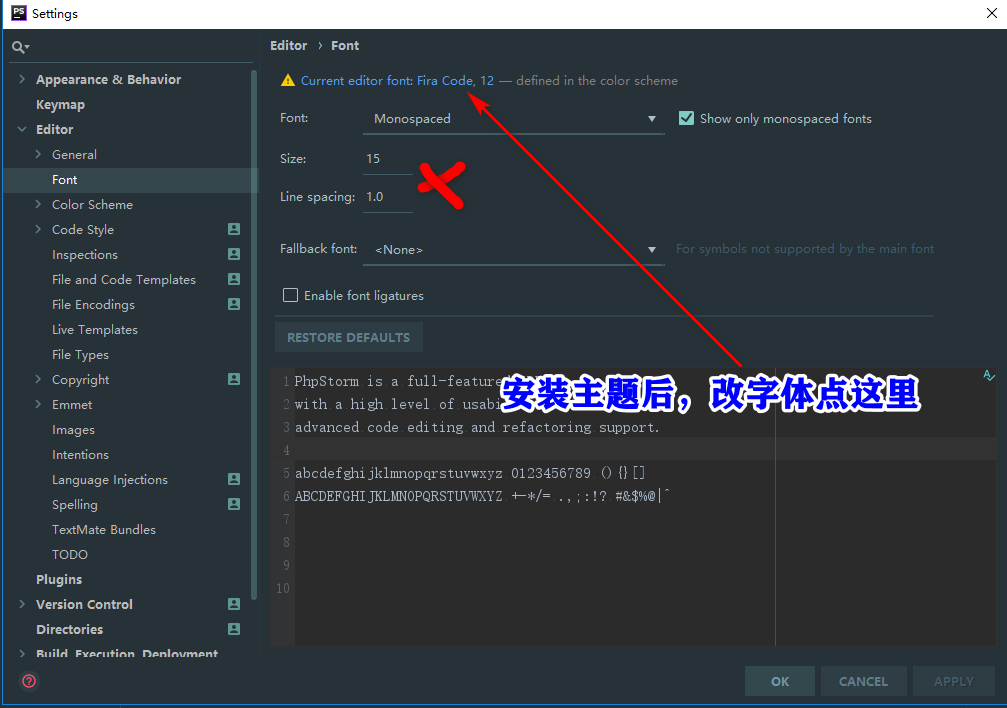The width and height of the screenshot is (1007, 708).
Task: Open help with the question mark icon
Action: coord(29,681)
